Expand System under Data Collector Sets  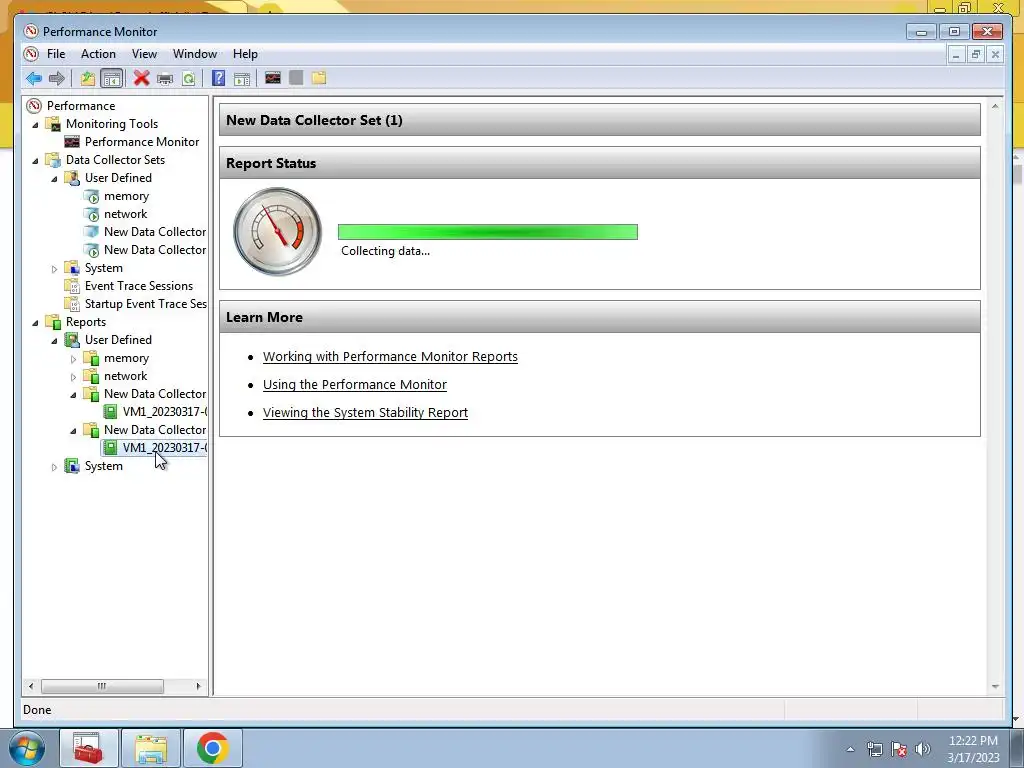[54, 268]
